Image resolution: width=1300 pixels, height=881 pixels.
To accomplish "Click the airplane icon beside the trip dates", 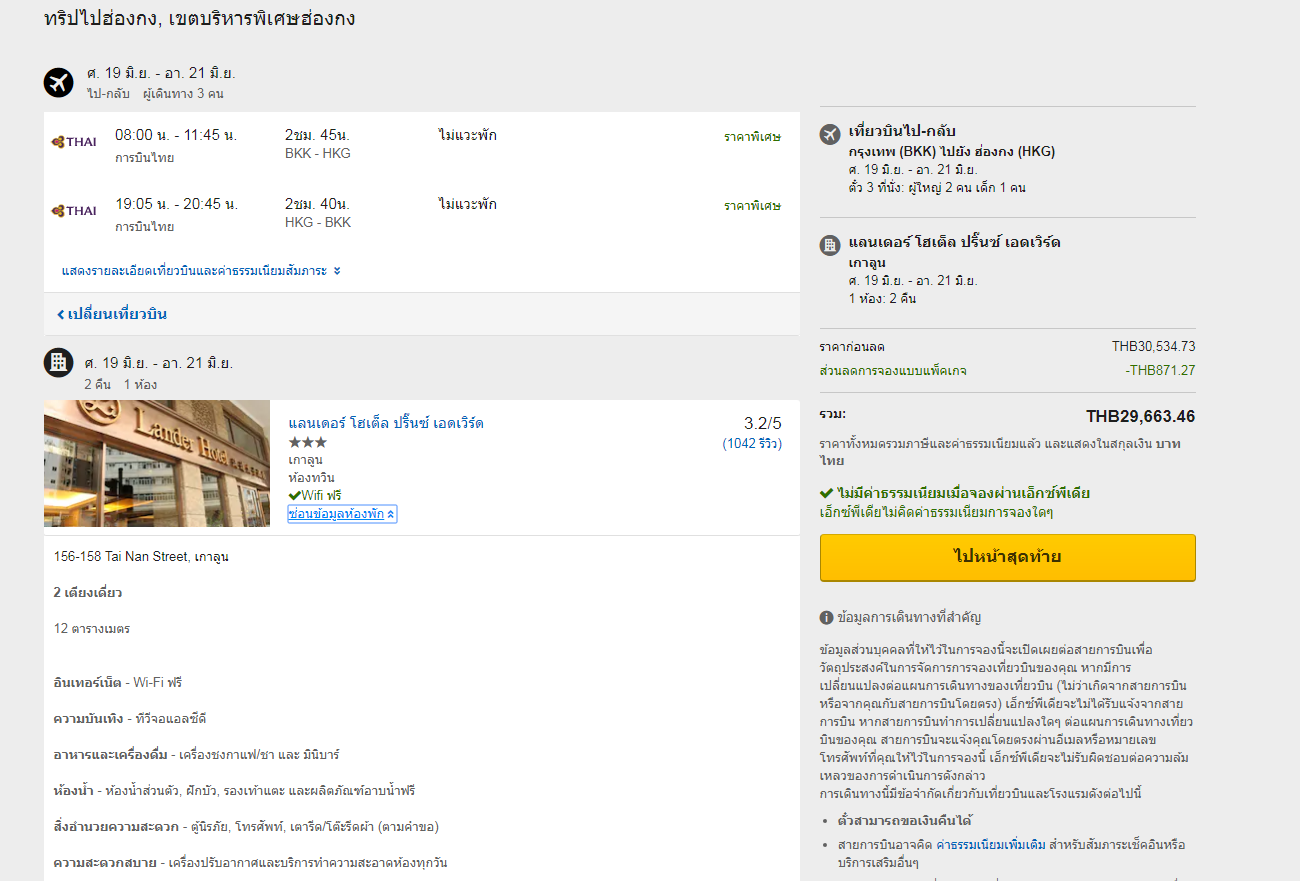I will click(x=59, y=82).
